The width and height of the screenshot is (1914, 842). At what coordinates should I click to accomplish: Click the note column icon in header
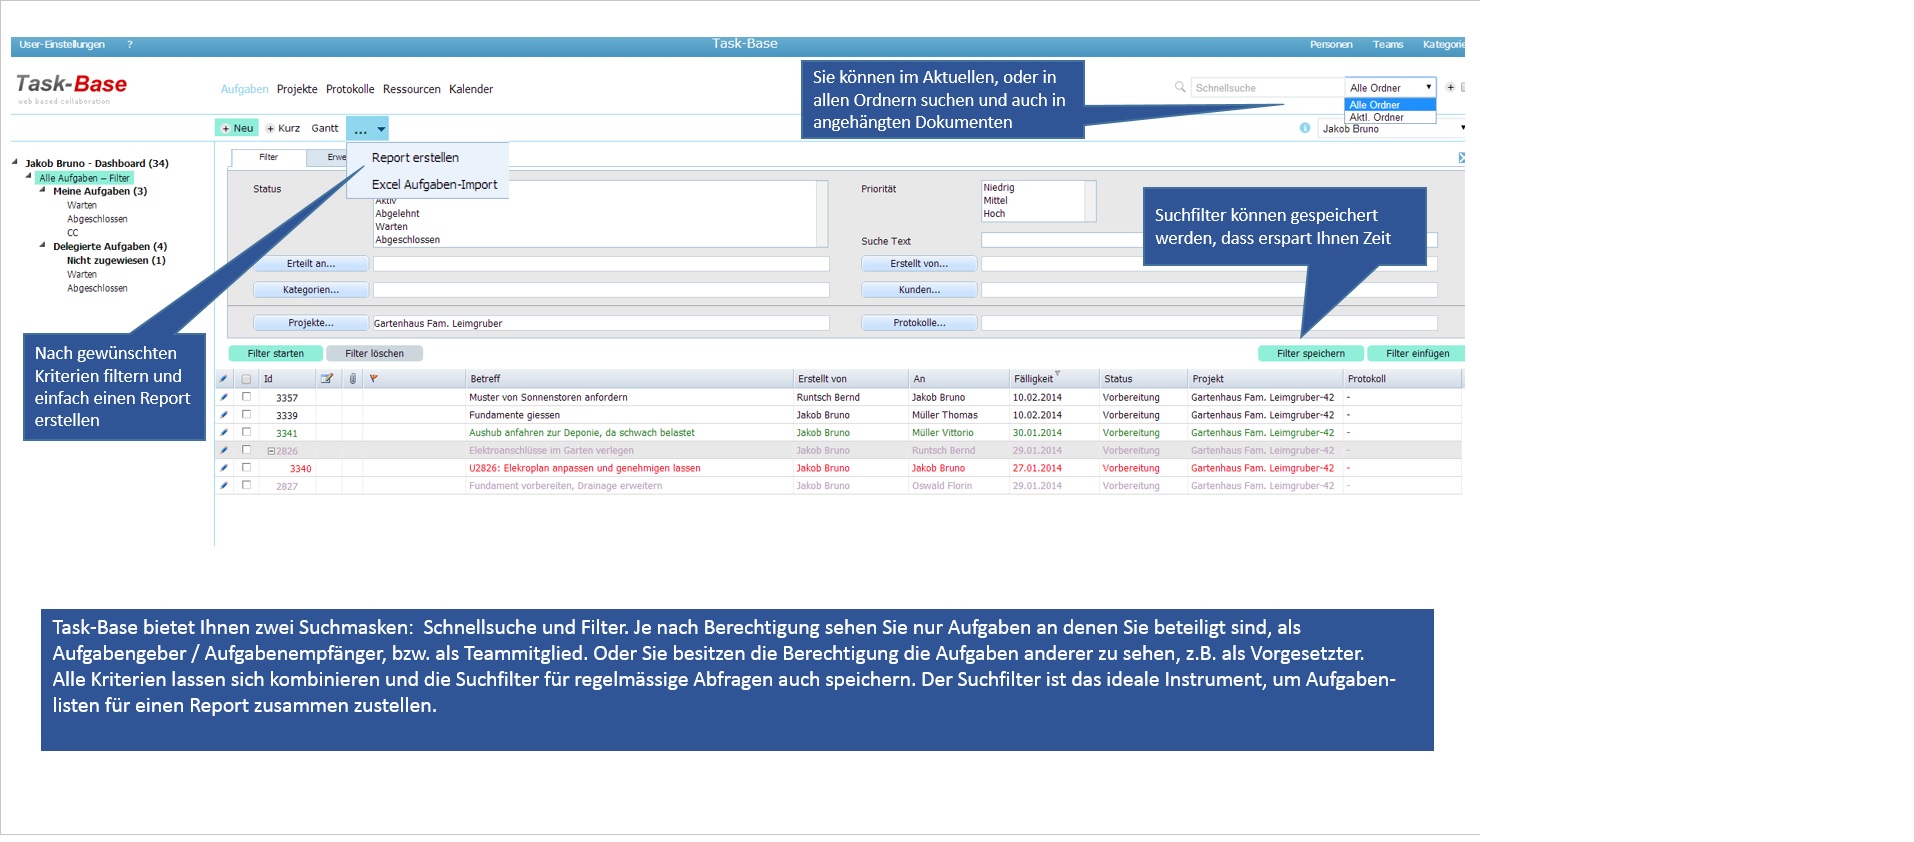pos(327,379)
